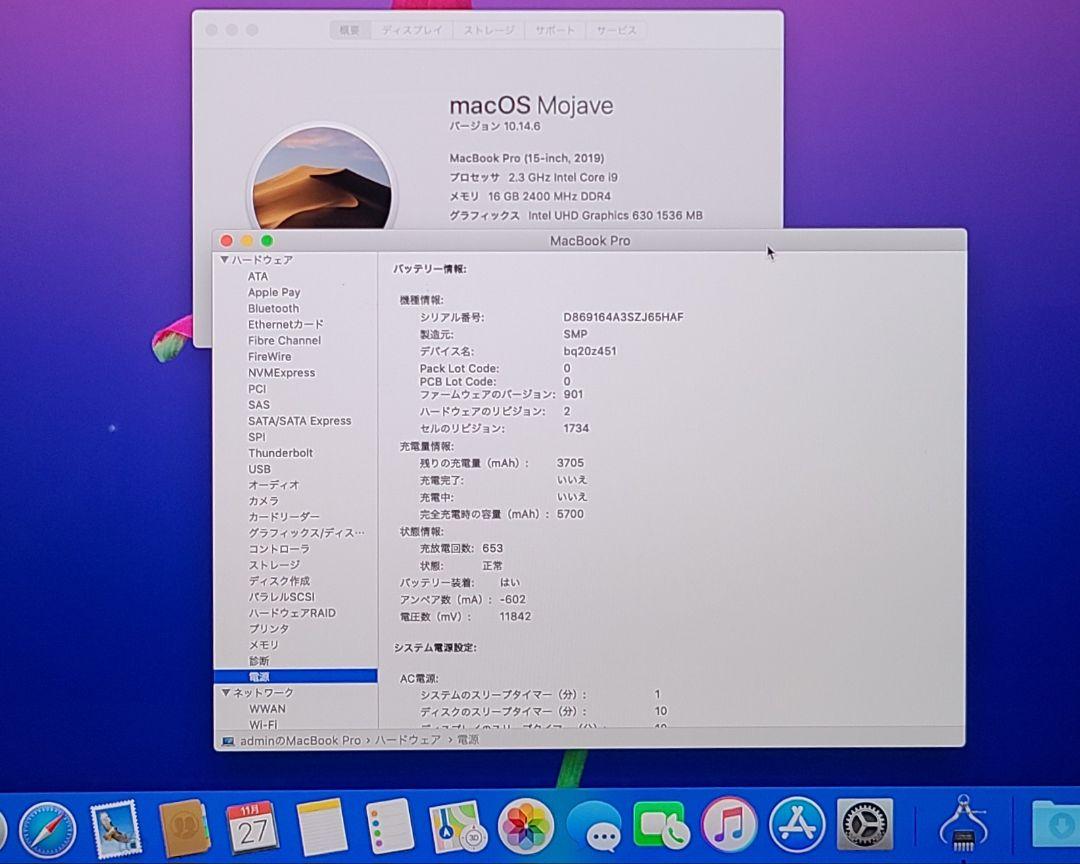1080x864 pixels.
Task: Close the MacBook Pro System Information window
Action: click(x=226, y=240)
